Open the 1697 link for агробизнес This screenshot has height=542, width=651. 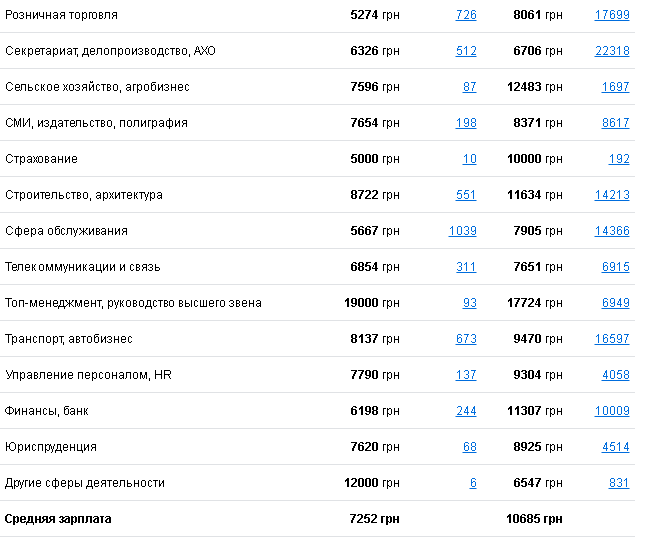[615, 87]
